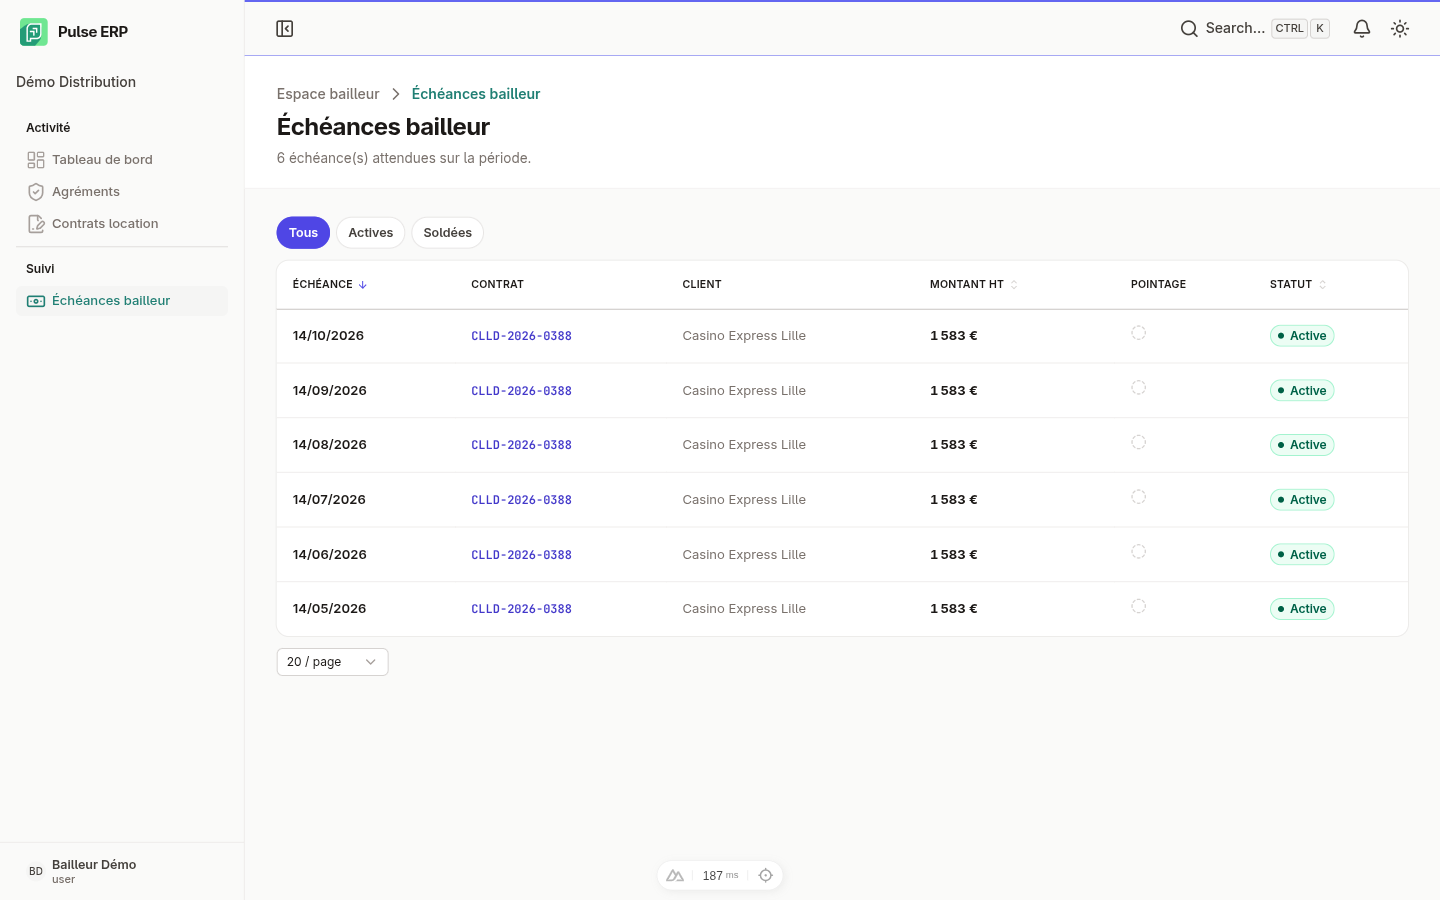Collapse the sidebar with the panel icon
1440x900 pixels.
click(x=285, y=29)
